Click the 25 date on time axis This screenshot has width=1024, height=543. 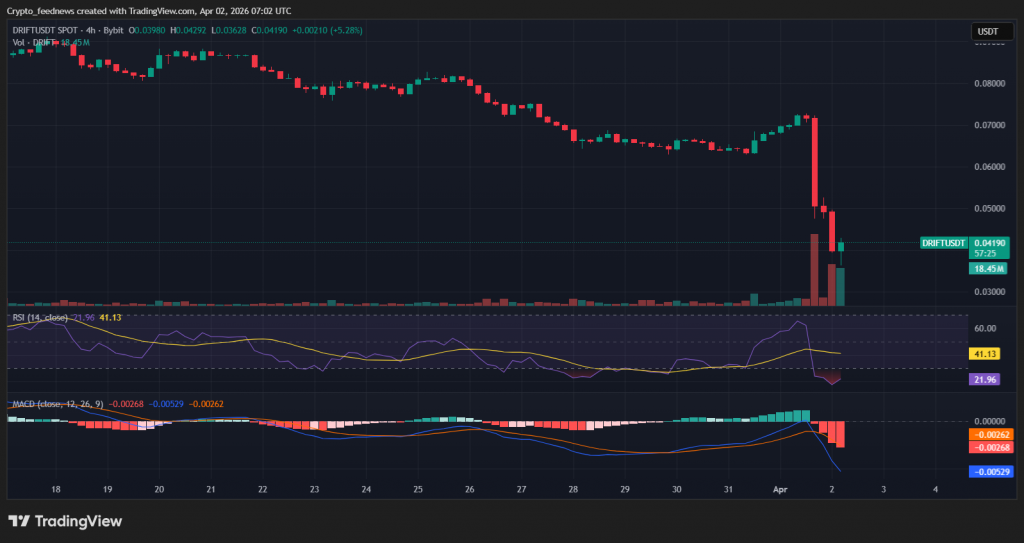pyautogui.click(x=418, y=490)
